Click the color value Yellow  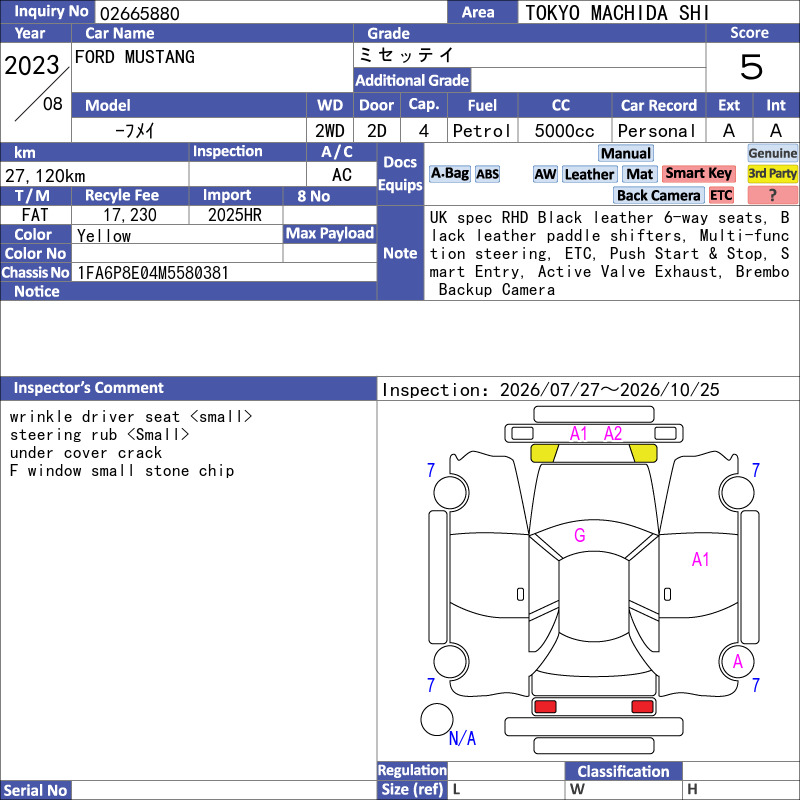tap(104, 235)
